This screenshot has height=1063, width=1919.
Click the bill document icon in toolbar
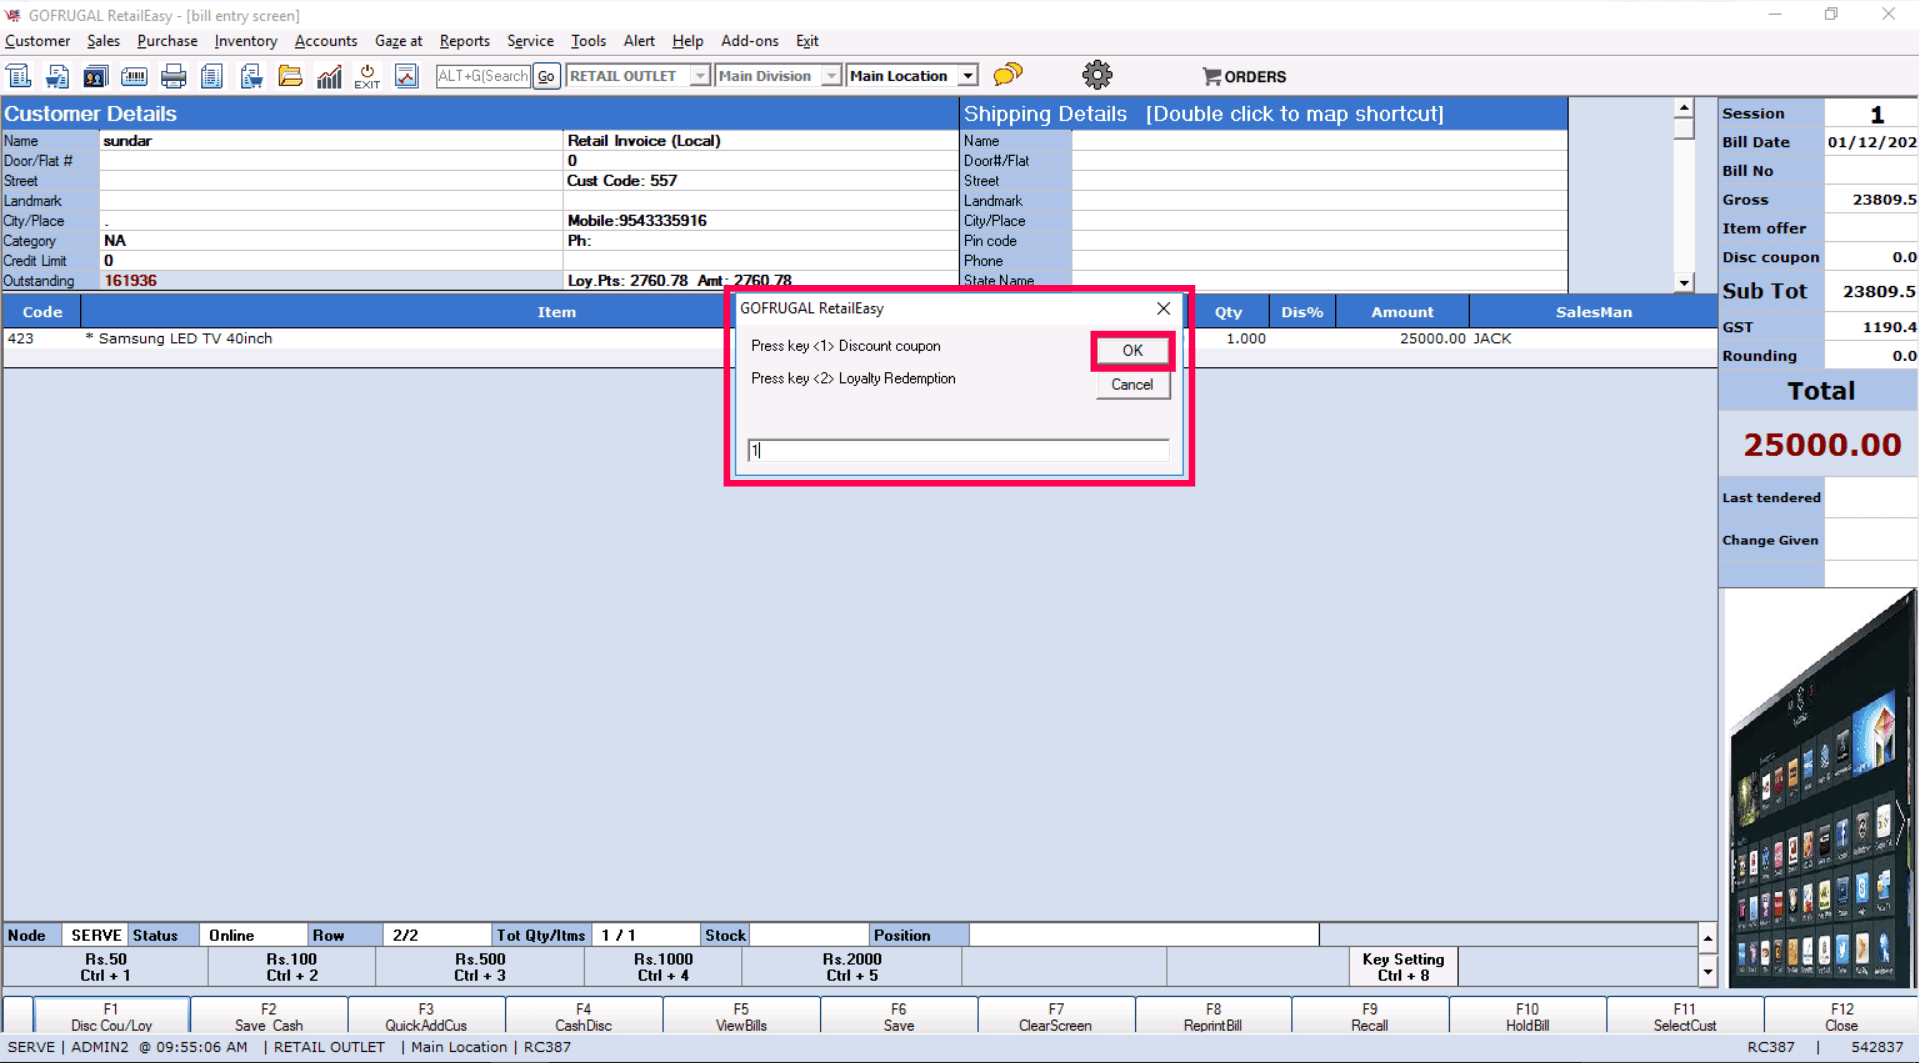click(x=19, y=76)
